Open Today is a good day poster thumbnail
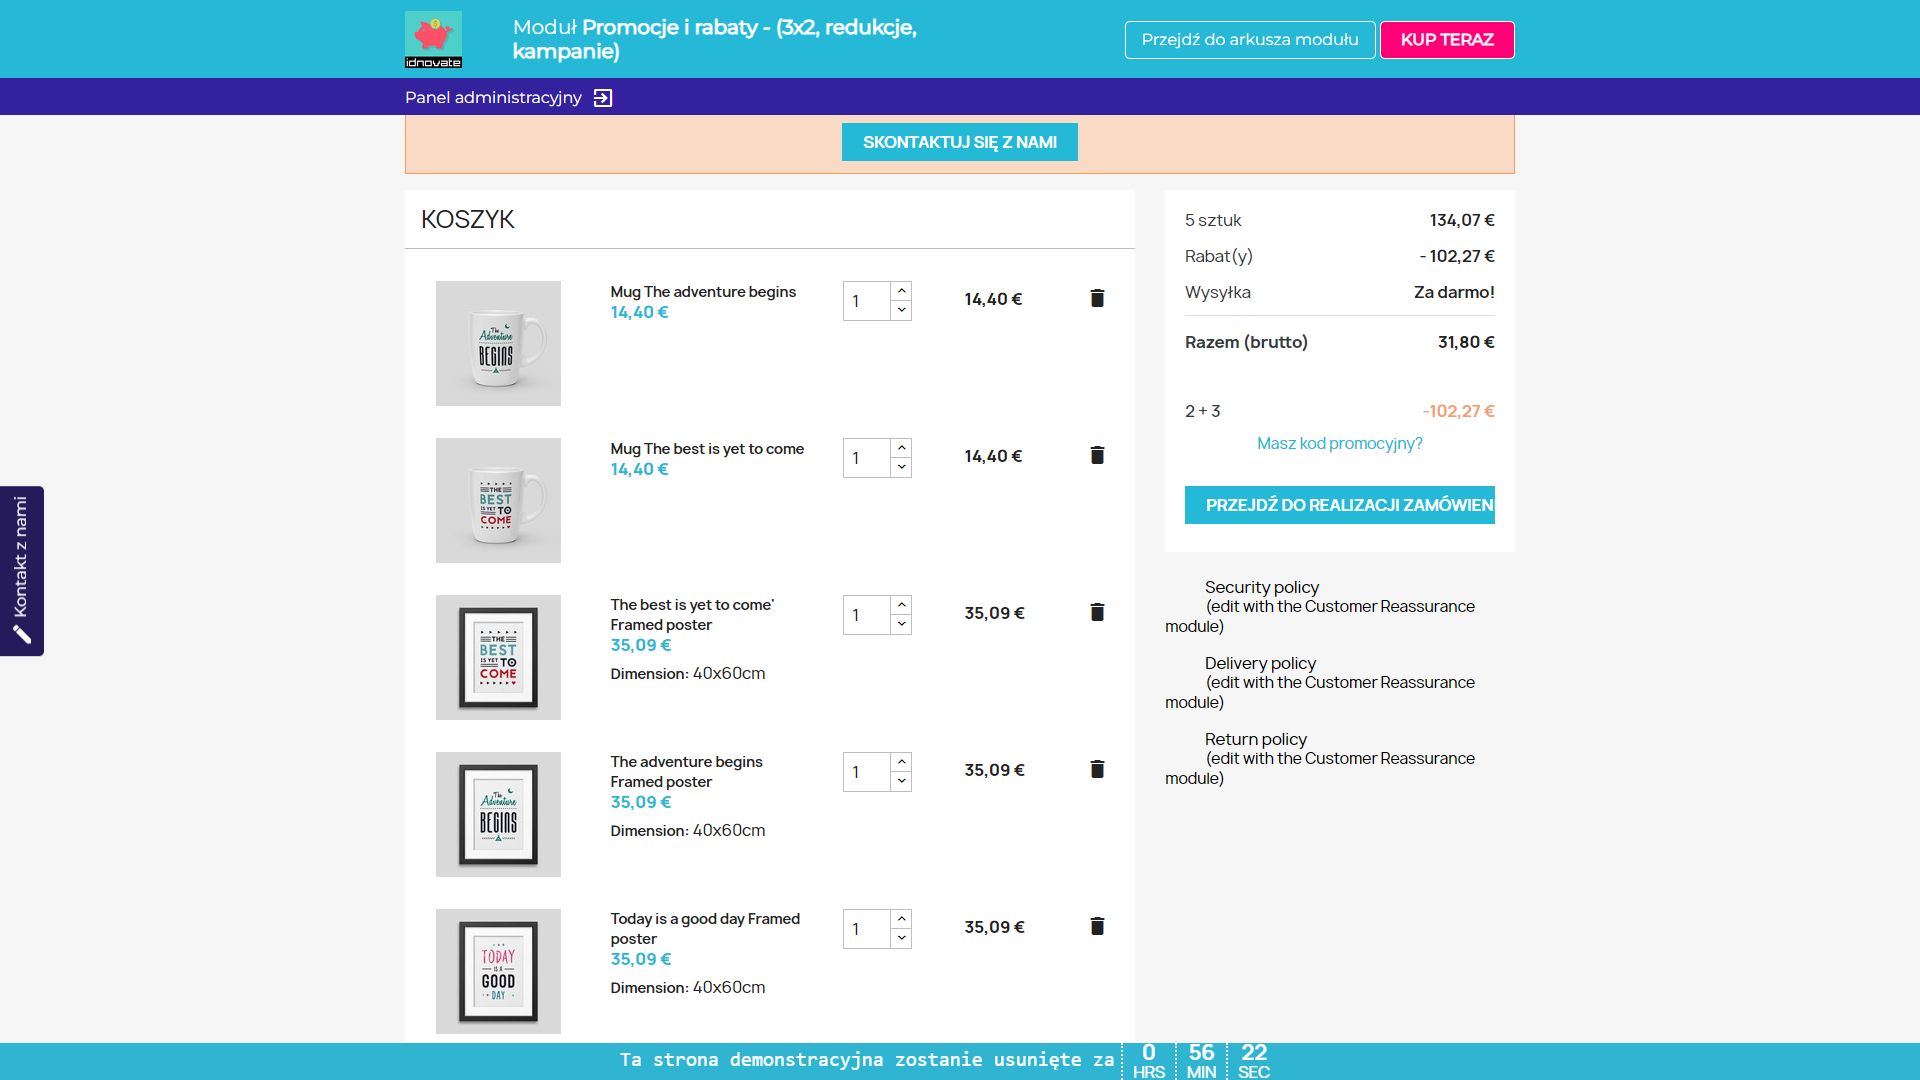1920x1080 pixels. (x=498, y=971)
